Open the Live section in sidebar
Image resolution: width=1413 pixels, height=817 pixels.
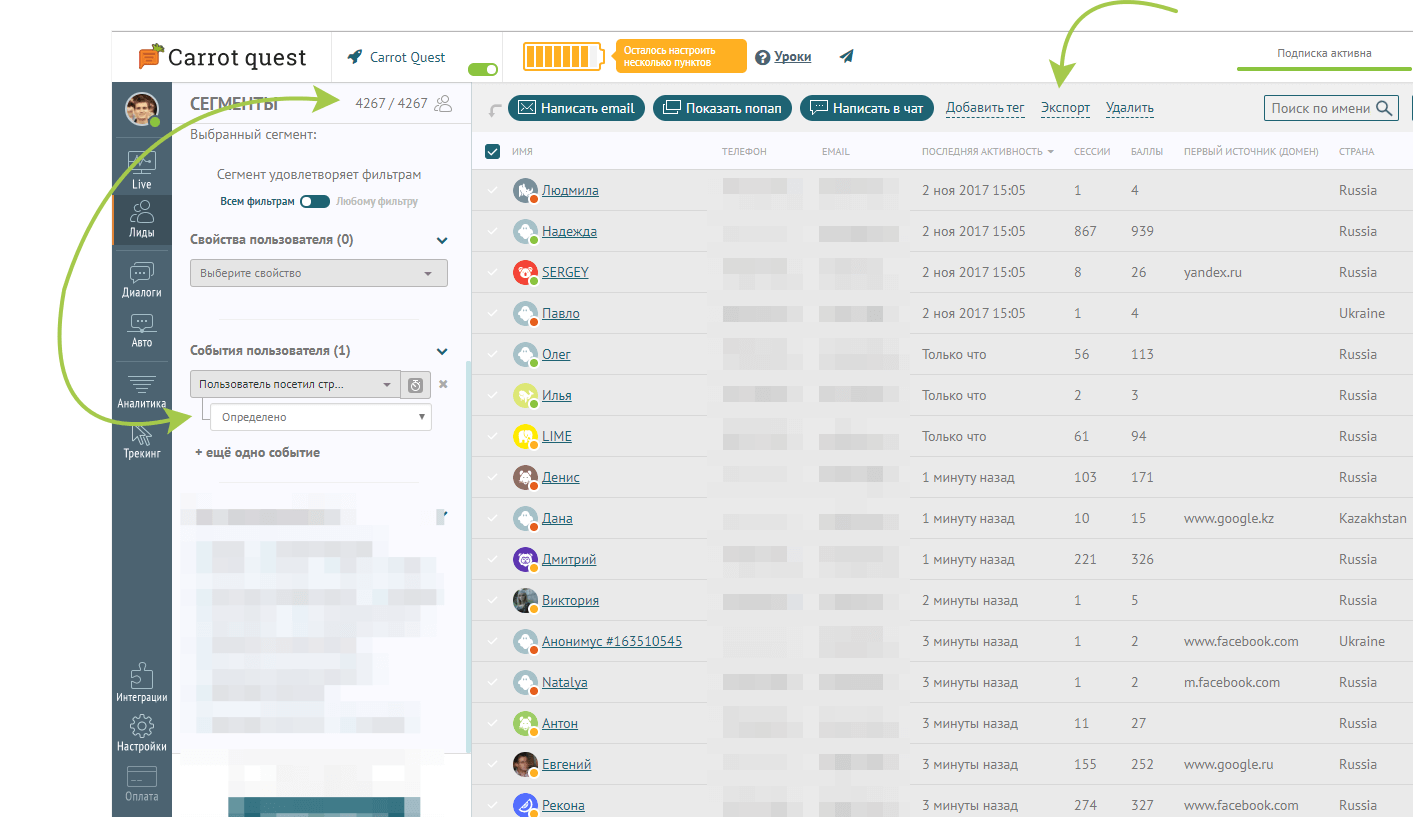[x=141, y=169]
